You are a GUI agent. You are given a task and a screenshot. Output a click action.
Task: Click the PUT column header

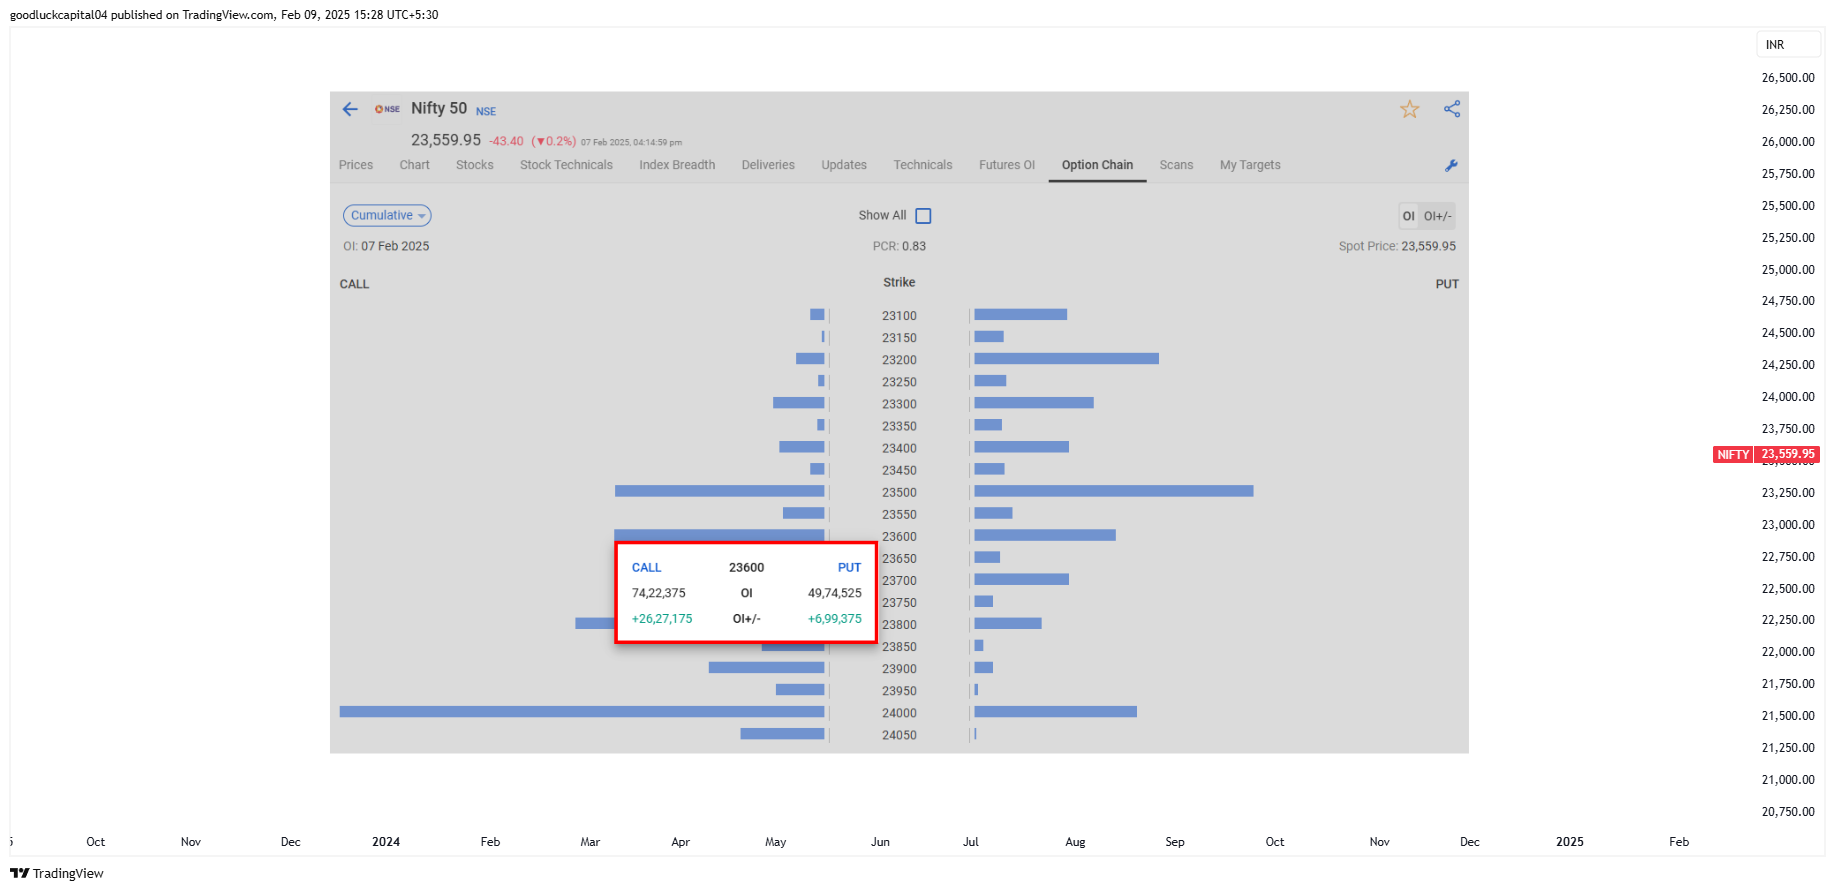(x=1447, y=284)
